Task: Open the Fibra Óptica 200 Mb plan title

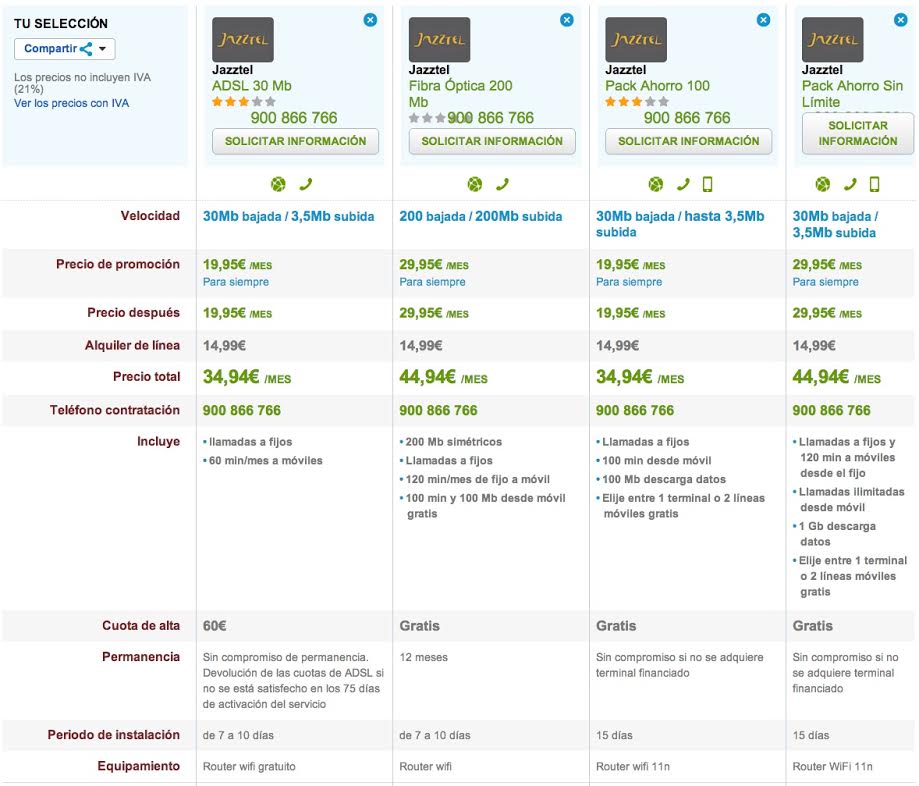Action: 460,94
